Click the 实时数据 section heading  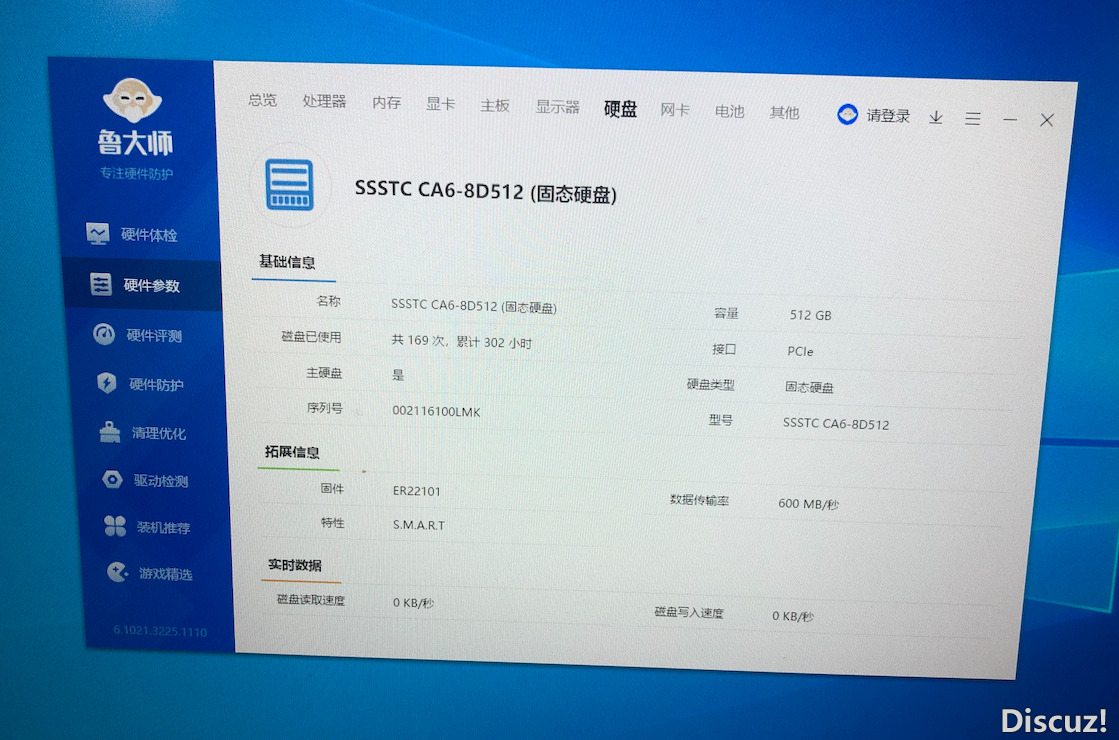point(295,565)
